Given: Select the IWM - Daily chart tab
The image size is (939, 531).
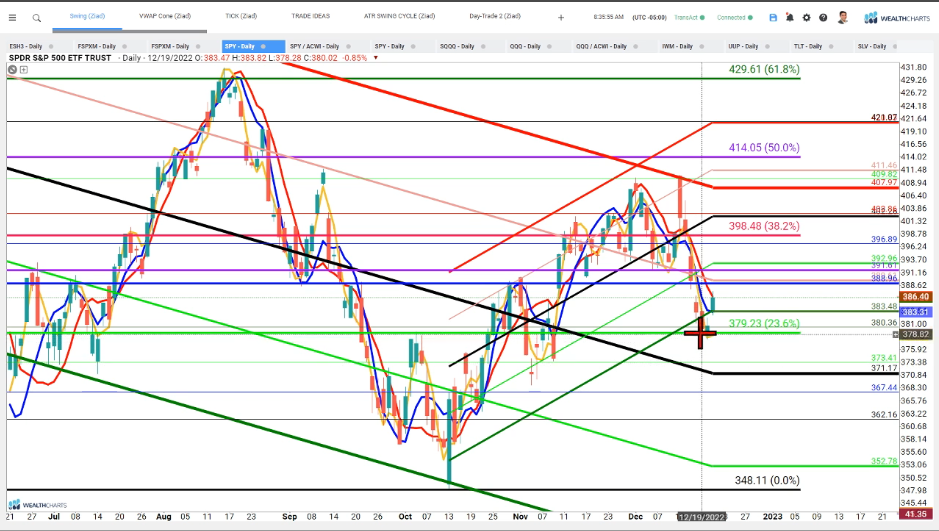Looking at the screenshot, I should point(677,46).
